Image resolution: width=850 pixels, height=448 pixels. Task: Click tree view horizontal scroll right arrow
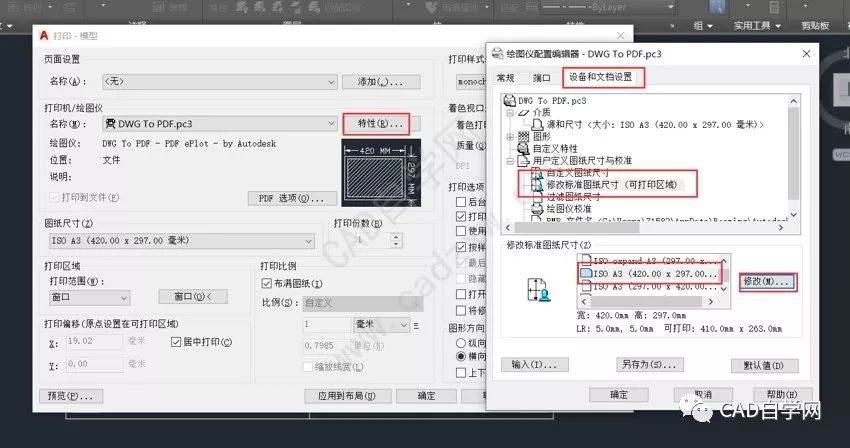(x=781, y=228)
